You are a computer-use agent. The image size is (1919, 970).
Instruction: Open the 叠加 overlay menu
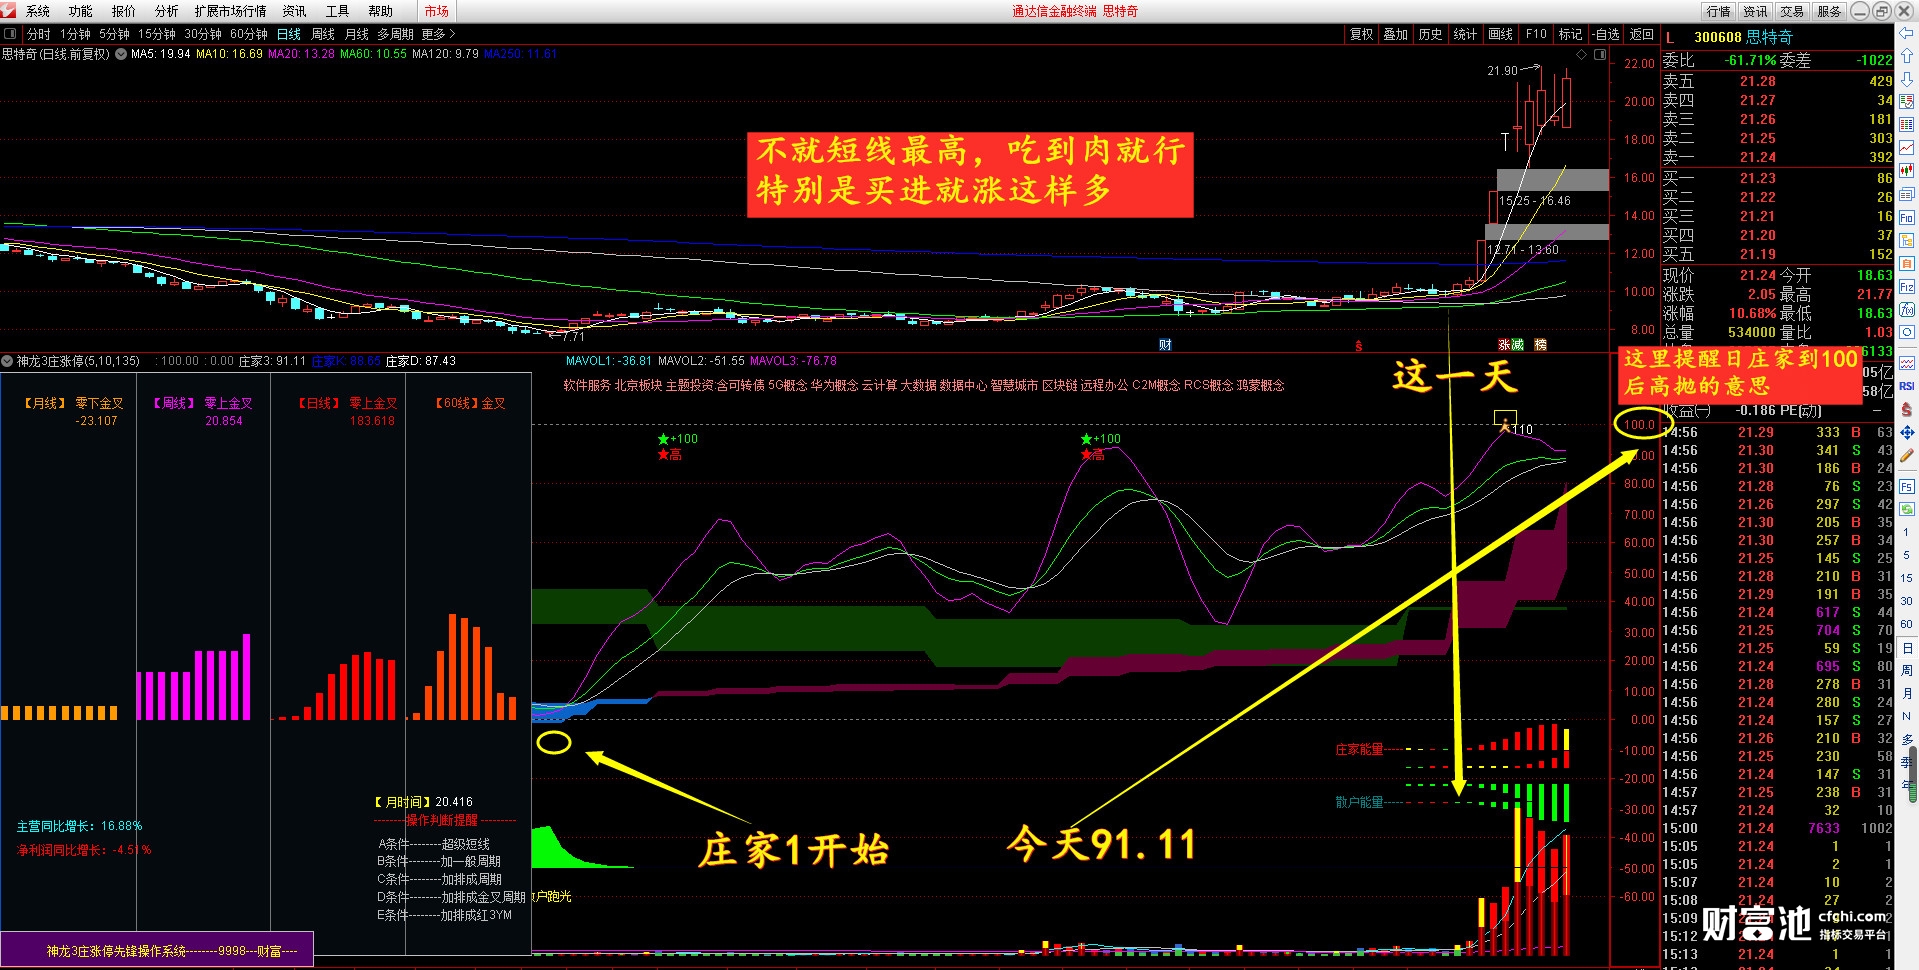coord(1395,34)
